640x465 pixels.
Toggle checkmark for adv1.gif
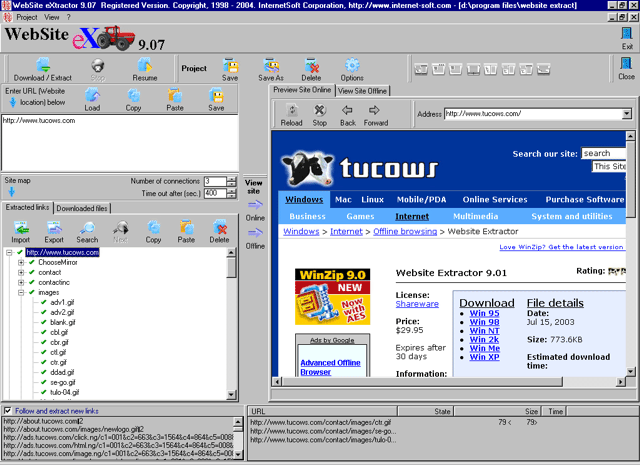[44, 302]
